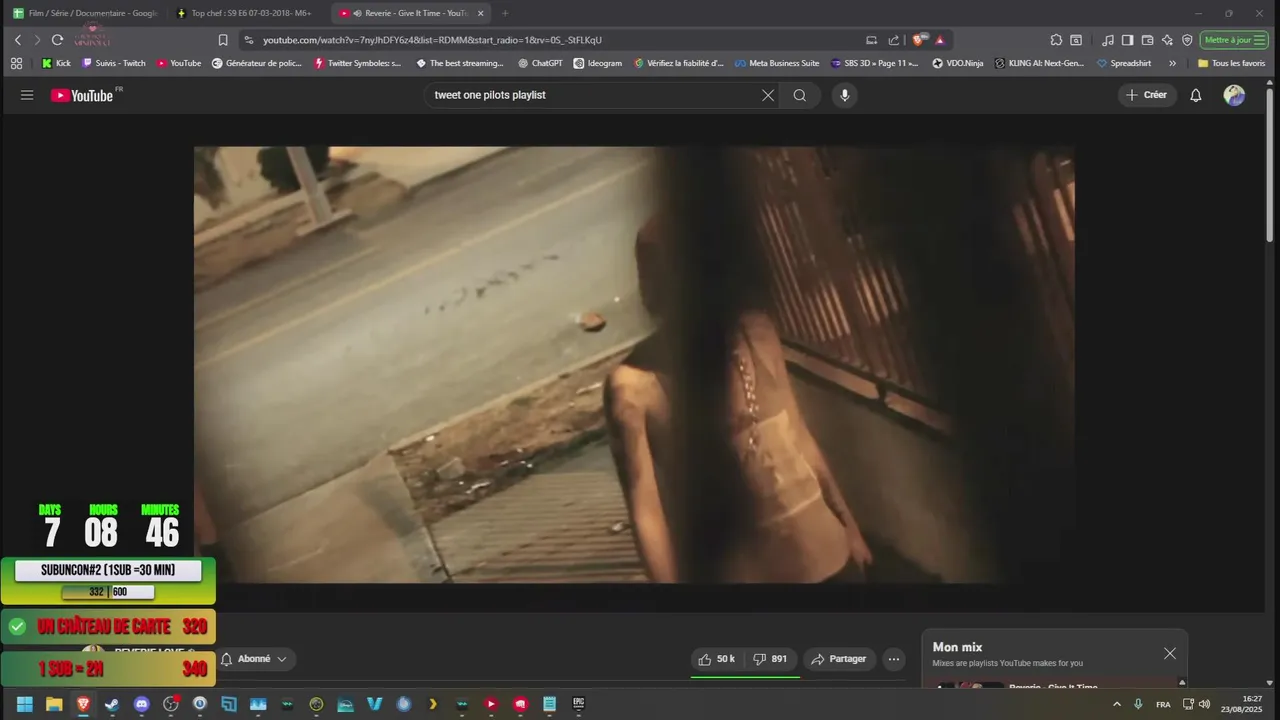Open the ChatGPT bookmark
This screenshot has height=720, width=1280.
pyautogui.click(x=540, y=63)
